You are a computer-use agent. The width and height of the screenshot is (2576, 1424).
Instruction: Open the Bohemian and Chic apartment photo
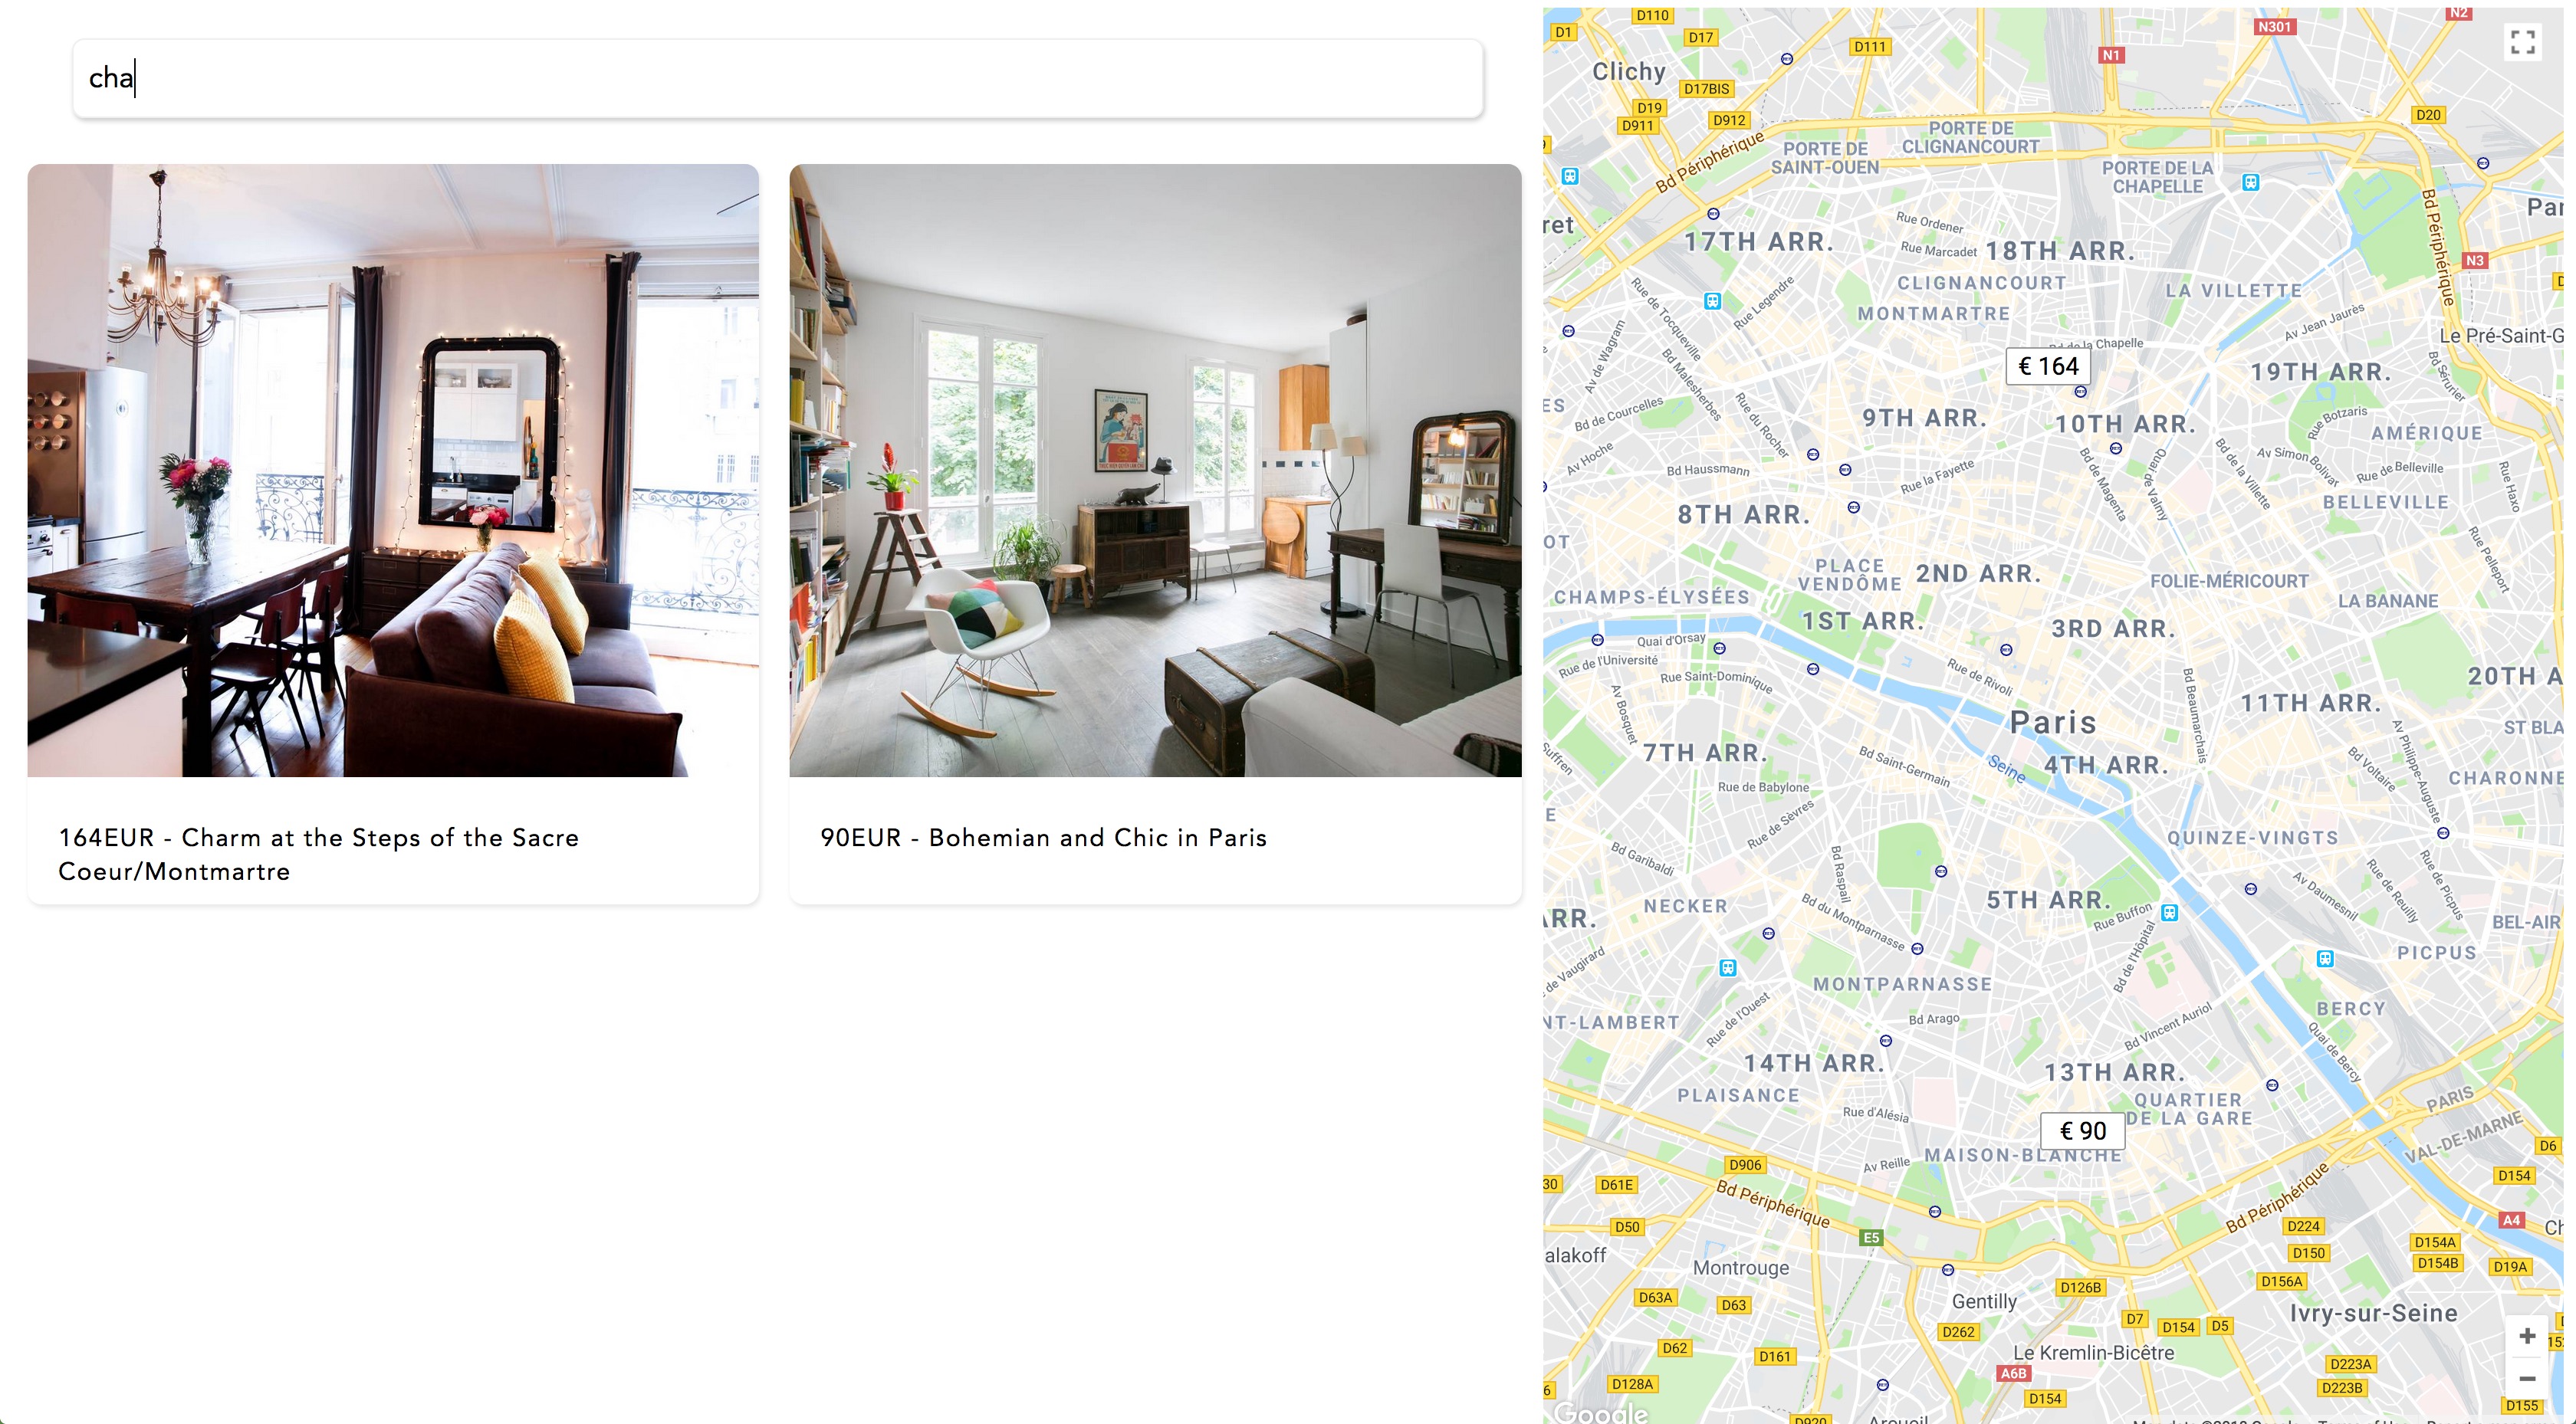(1155, 470)
